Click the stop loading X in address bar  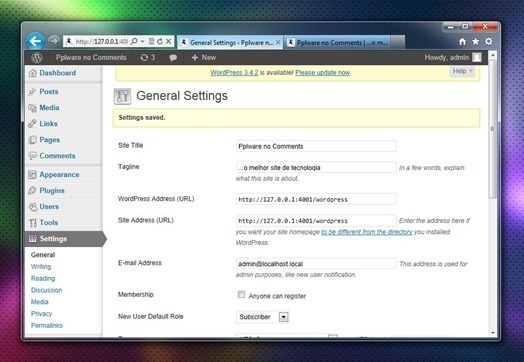[x=168, y=41]
